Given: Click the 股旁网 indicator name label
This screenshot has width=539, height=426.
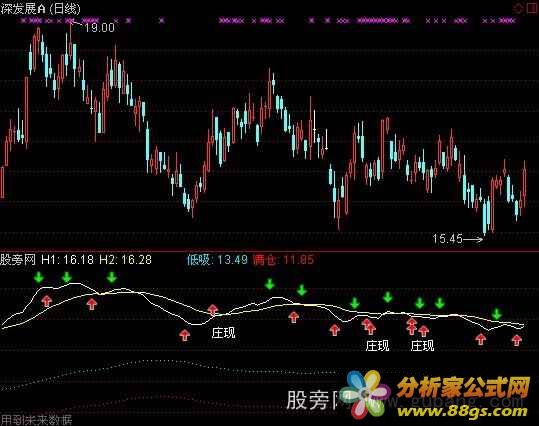Looking at the screenshot, I should tap(18, 260).
